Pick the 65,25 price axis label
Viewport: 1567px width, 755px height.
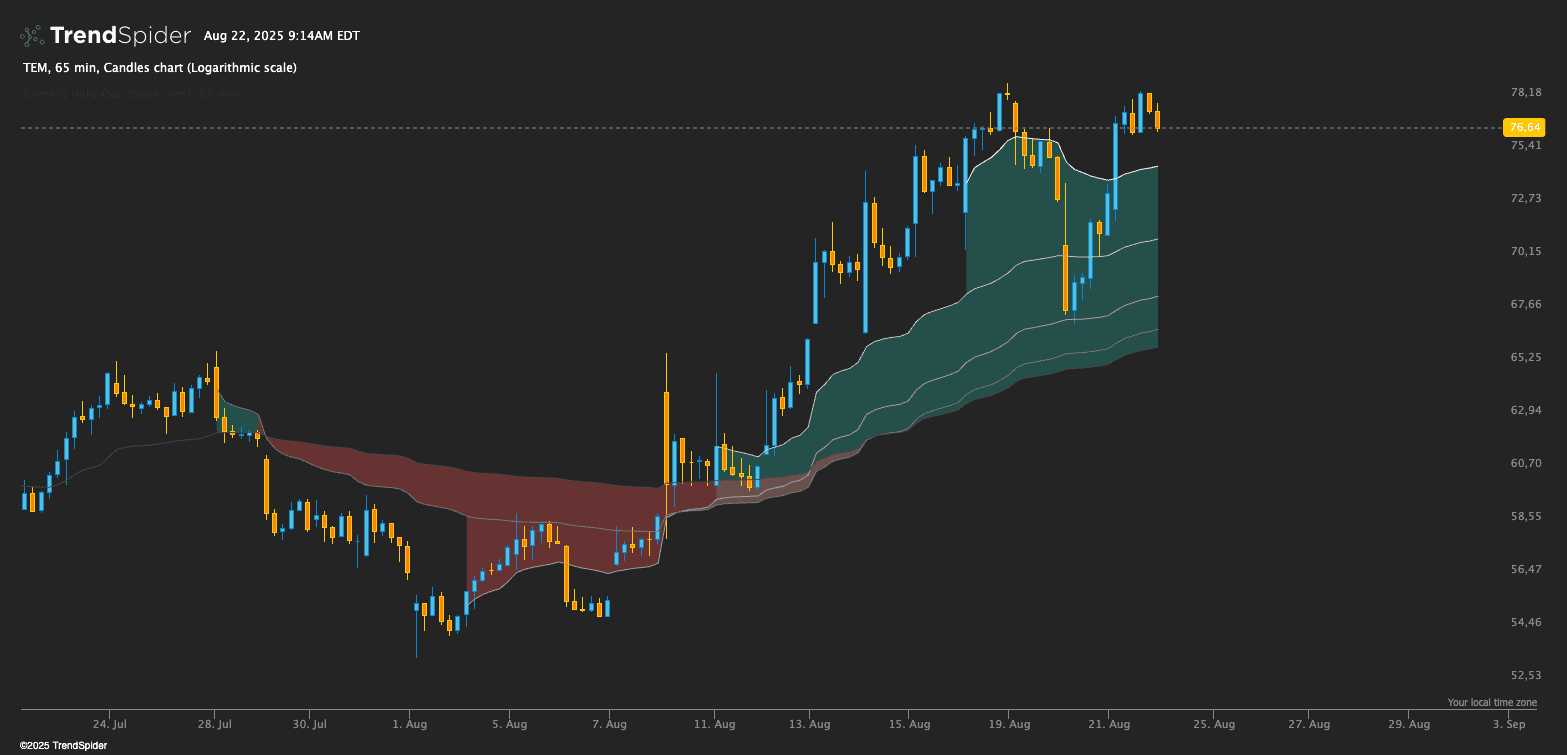point(1525,357)
